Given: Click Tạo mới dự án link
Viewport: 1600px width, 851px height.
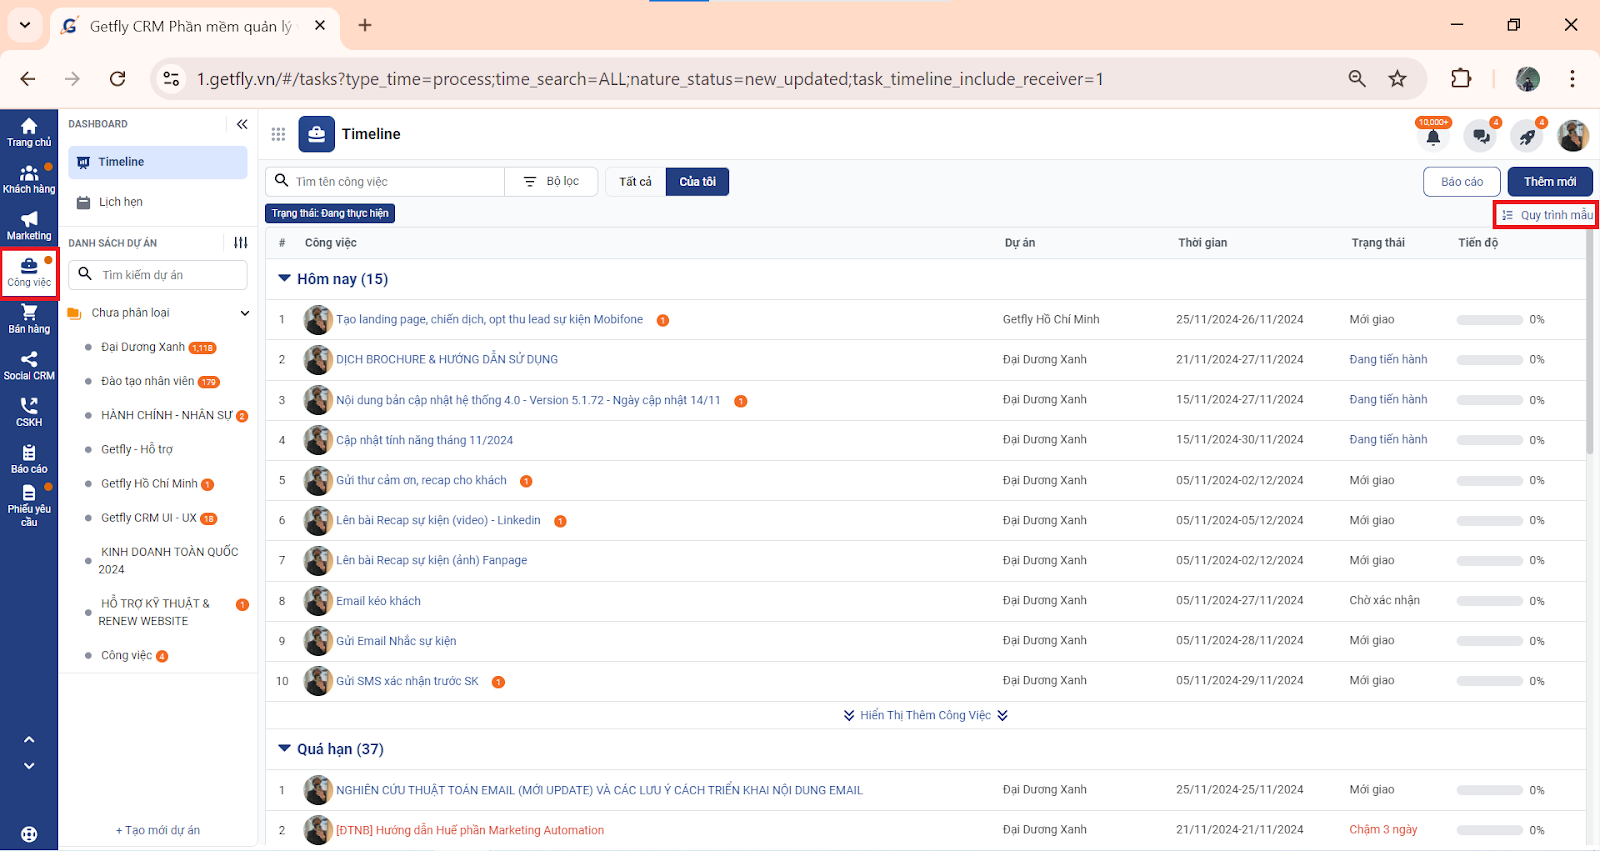Looking at the screenshot, I should click(x=158, y=830).
